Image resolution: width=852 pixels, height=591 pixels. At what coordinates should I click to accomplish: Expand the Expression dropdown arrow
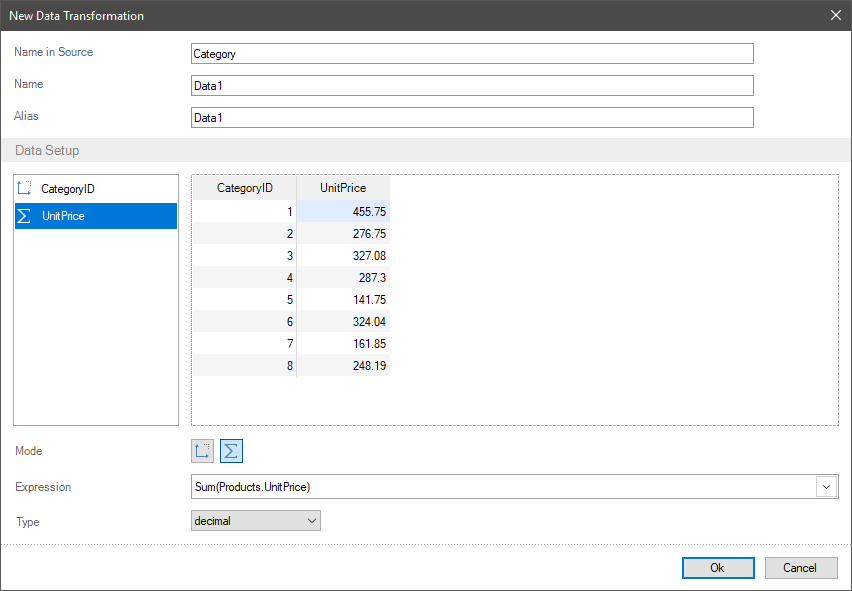(x=827, y=487)
